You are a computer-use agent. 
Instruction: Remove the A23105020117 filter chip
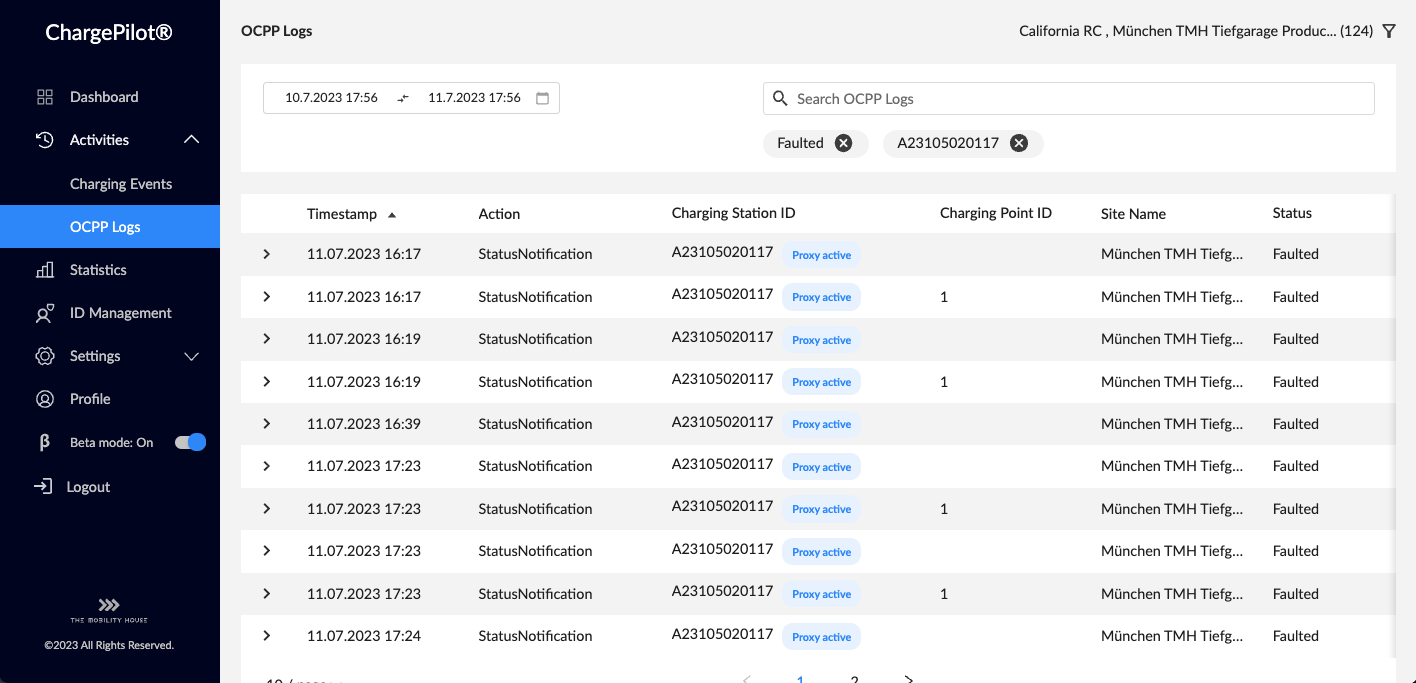(x=1019, y=143)
